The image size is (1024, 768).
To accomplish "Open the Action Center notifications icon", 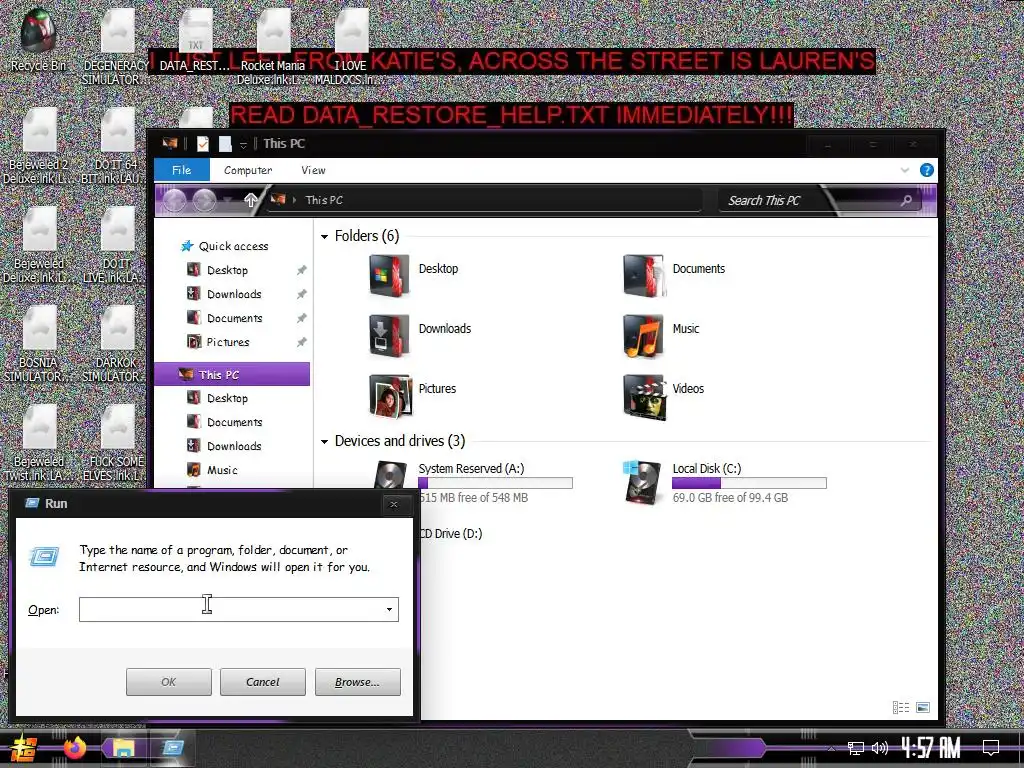I will tap(991, 748).
